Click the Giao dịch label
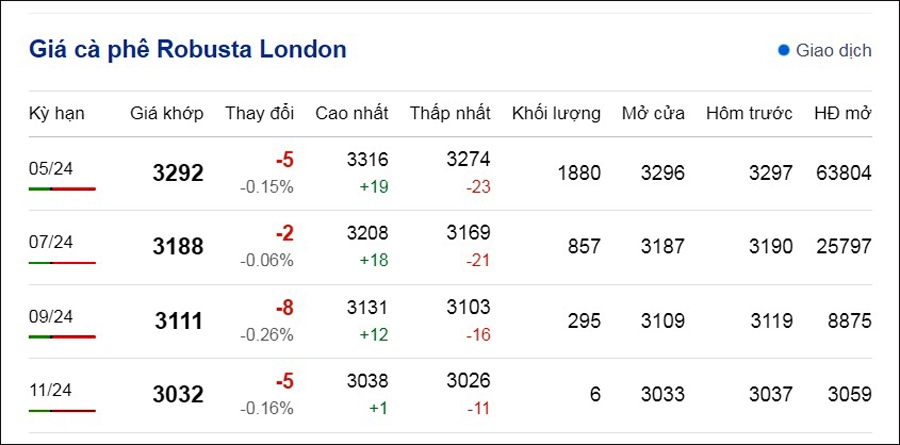The width and height of the screenshot is (900, 445). (x=833, y=51)
